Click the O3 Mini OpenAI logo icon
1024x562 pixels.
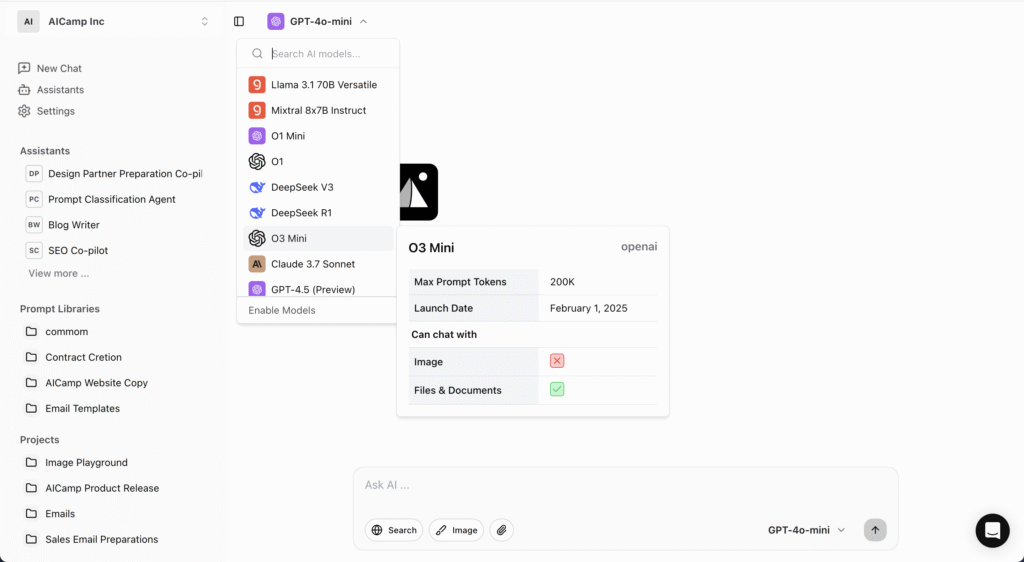257,238
